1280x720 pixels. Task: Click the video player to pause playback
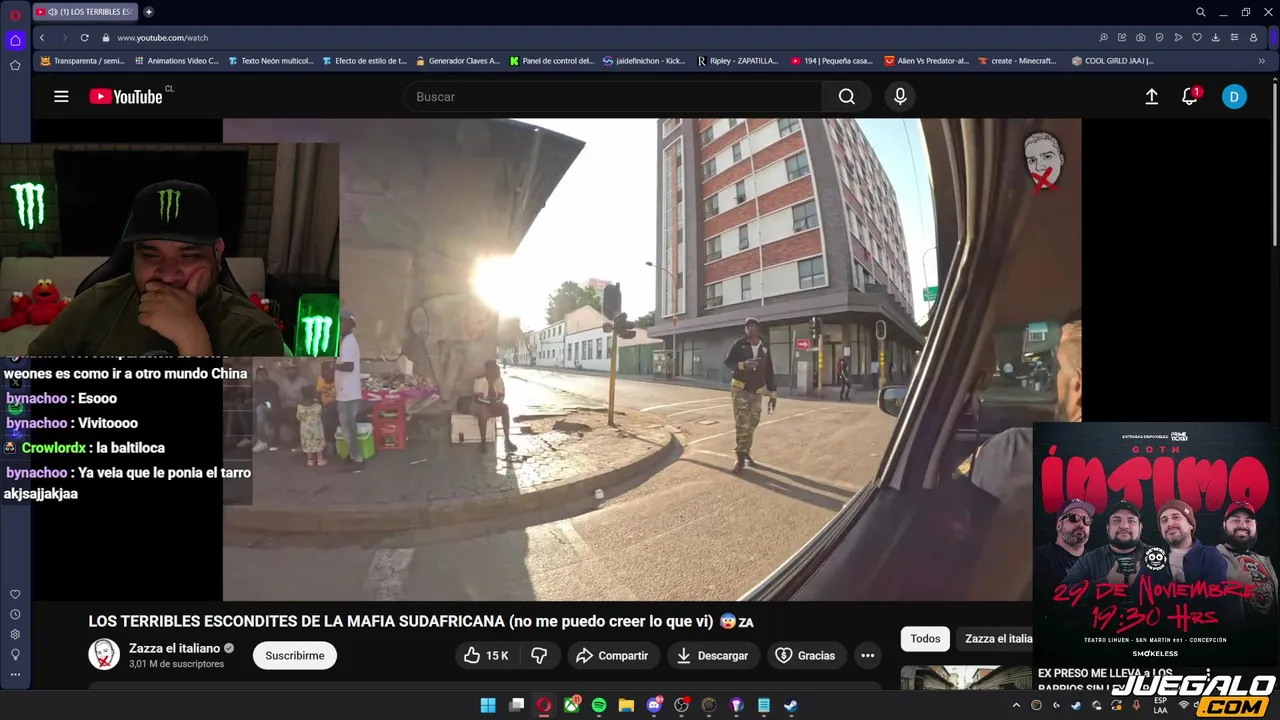(x=651, y=360)
